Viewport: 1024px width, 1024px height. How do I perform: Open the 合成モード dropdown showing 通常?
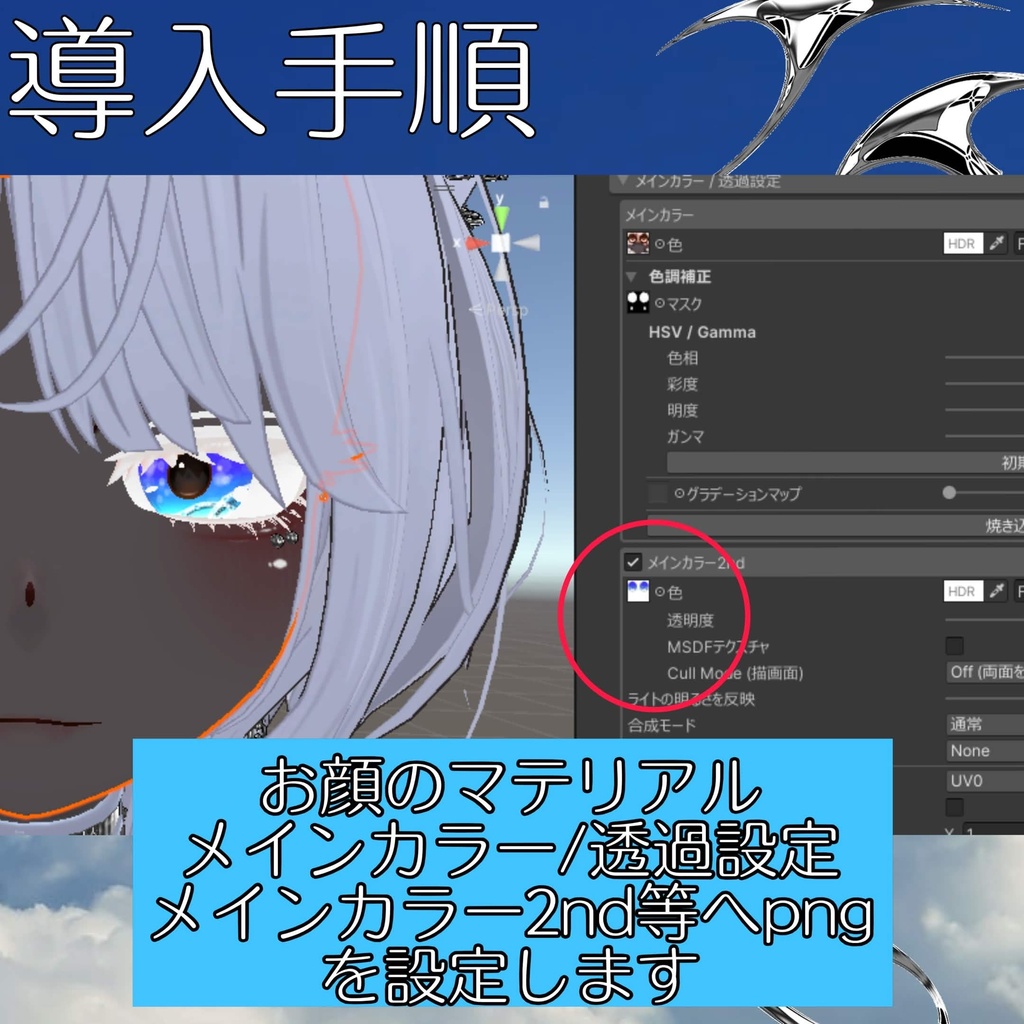click(985, 724)
